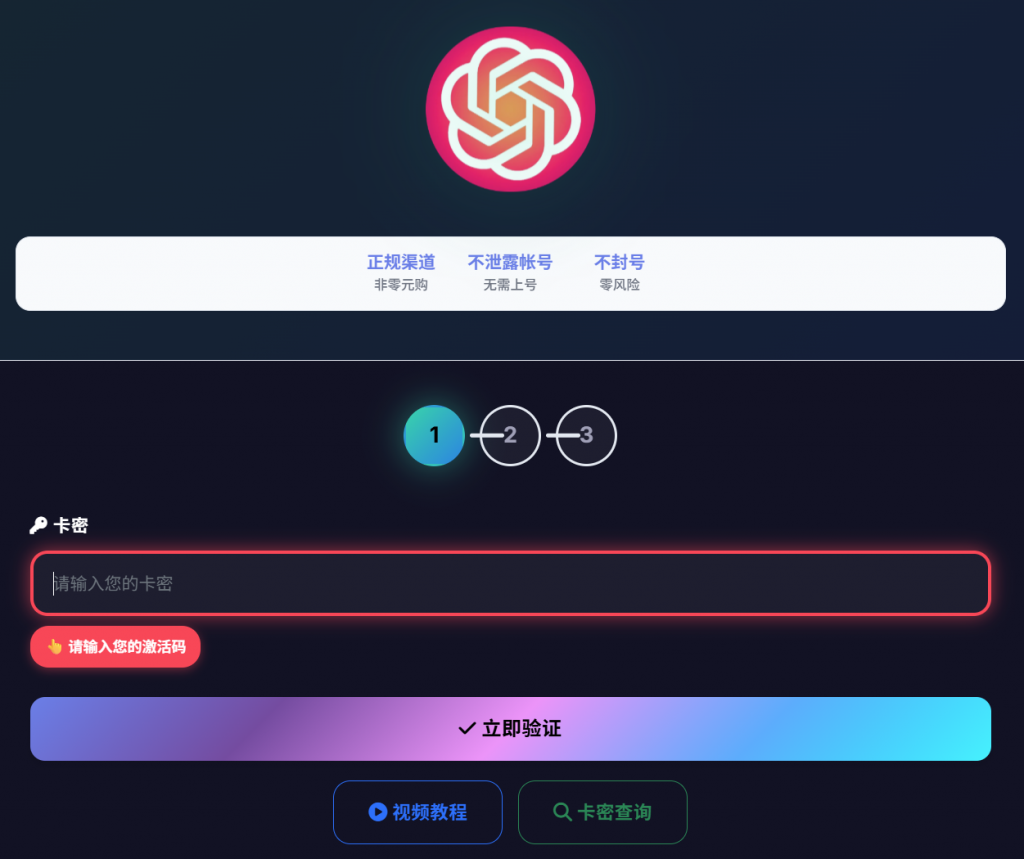Screen dimensions: 1024x859
Task: Open the 卡密查询 lookup page
Action: pyautogui.click(x=603, y=812)
